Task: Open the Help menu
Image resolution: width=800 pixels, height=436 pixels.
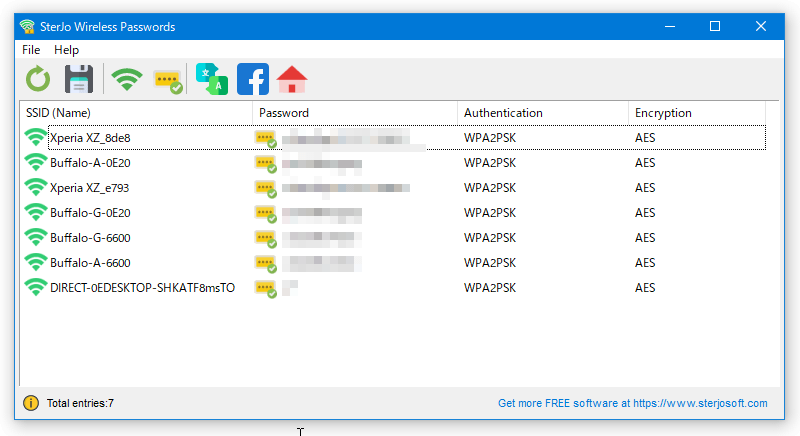Action: [x=66, y=50]
